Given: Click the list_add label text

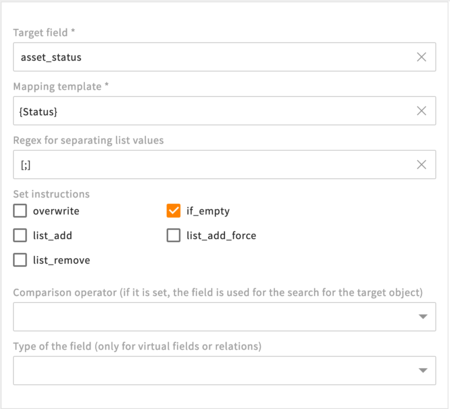Looking at the screenshot, I should coord(52,236).
